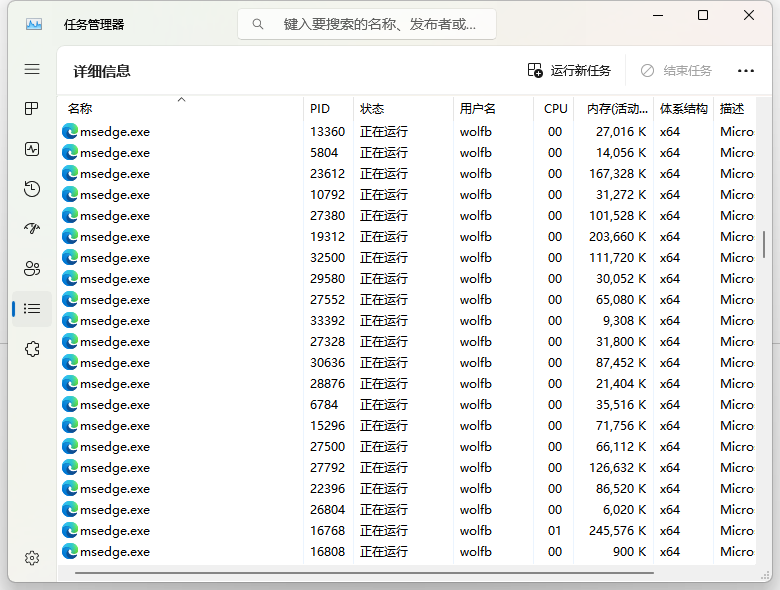Open the Services puzzle-piece icon
The height and width of the screenshot is (590, 780).
tap(32, 349)
